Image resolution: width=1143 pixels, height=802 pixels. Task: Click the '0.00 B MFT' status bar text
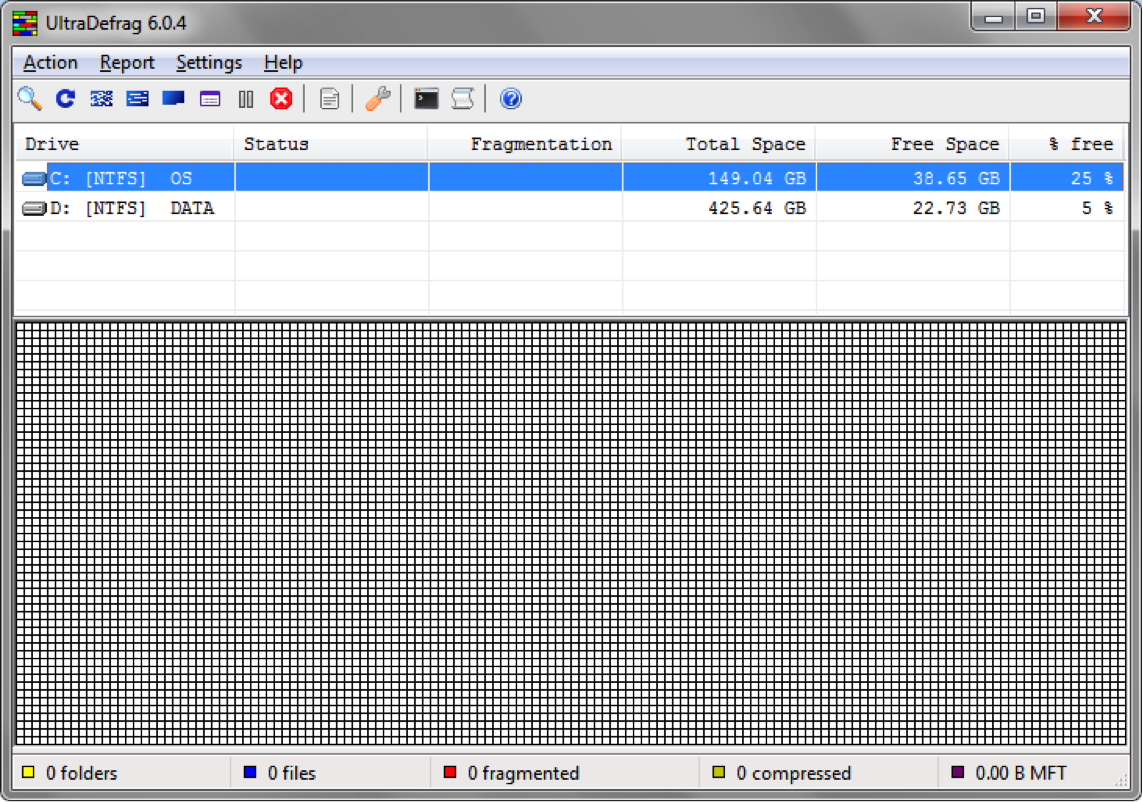pos(1021,773)
